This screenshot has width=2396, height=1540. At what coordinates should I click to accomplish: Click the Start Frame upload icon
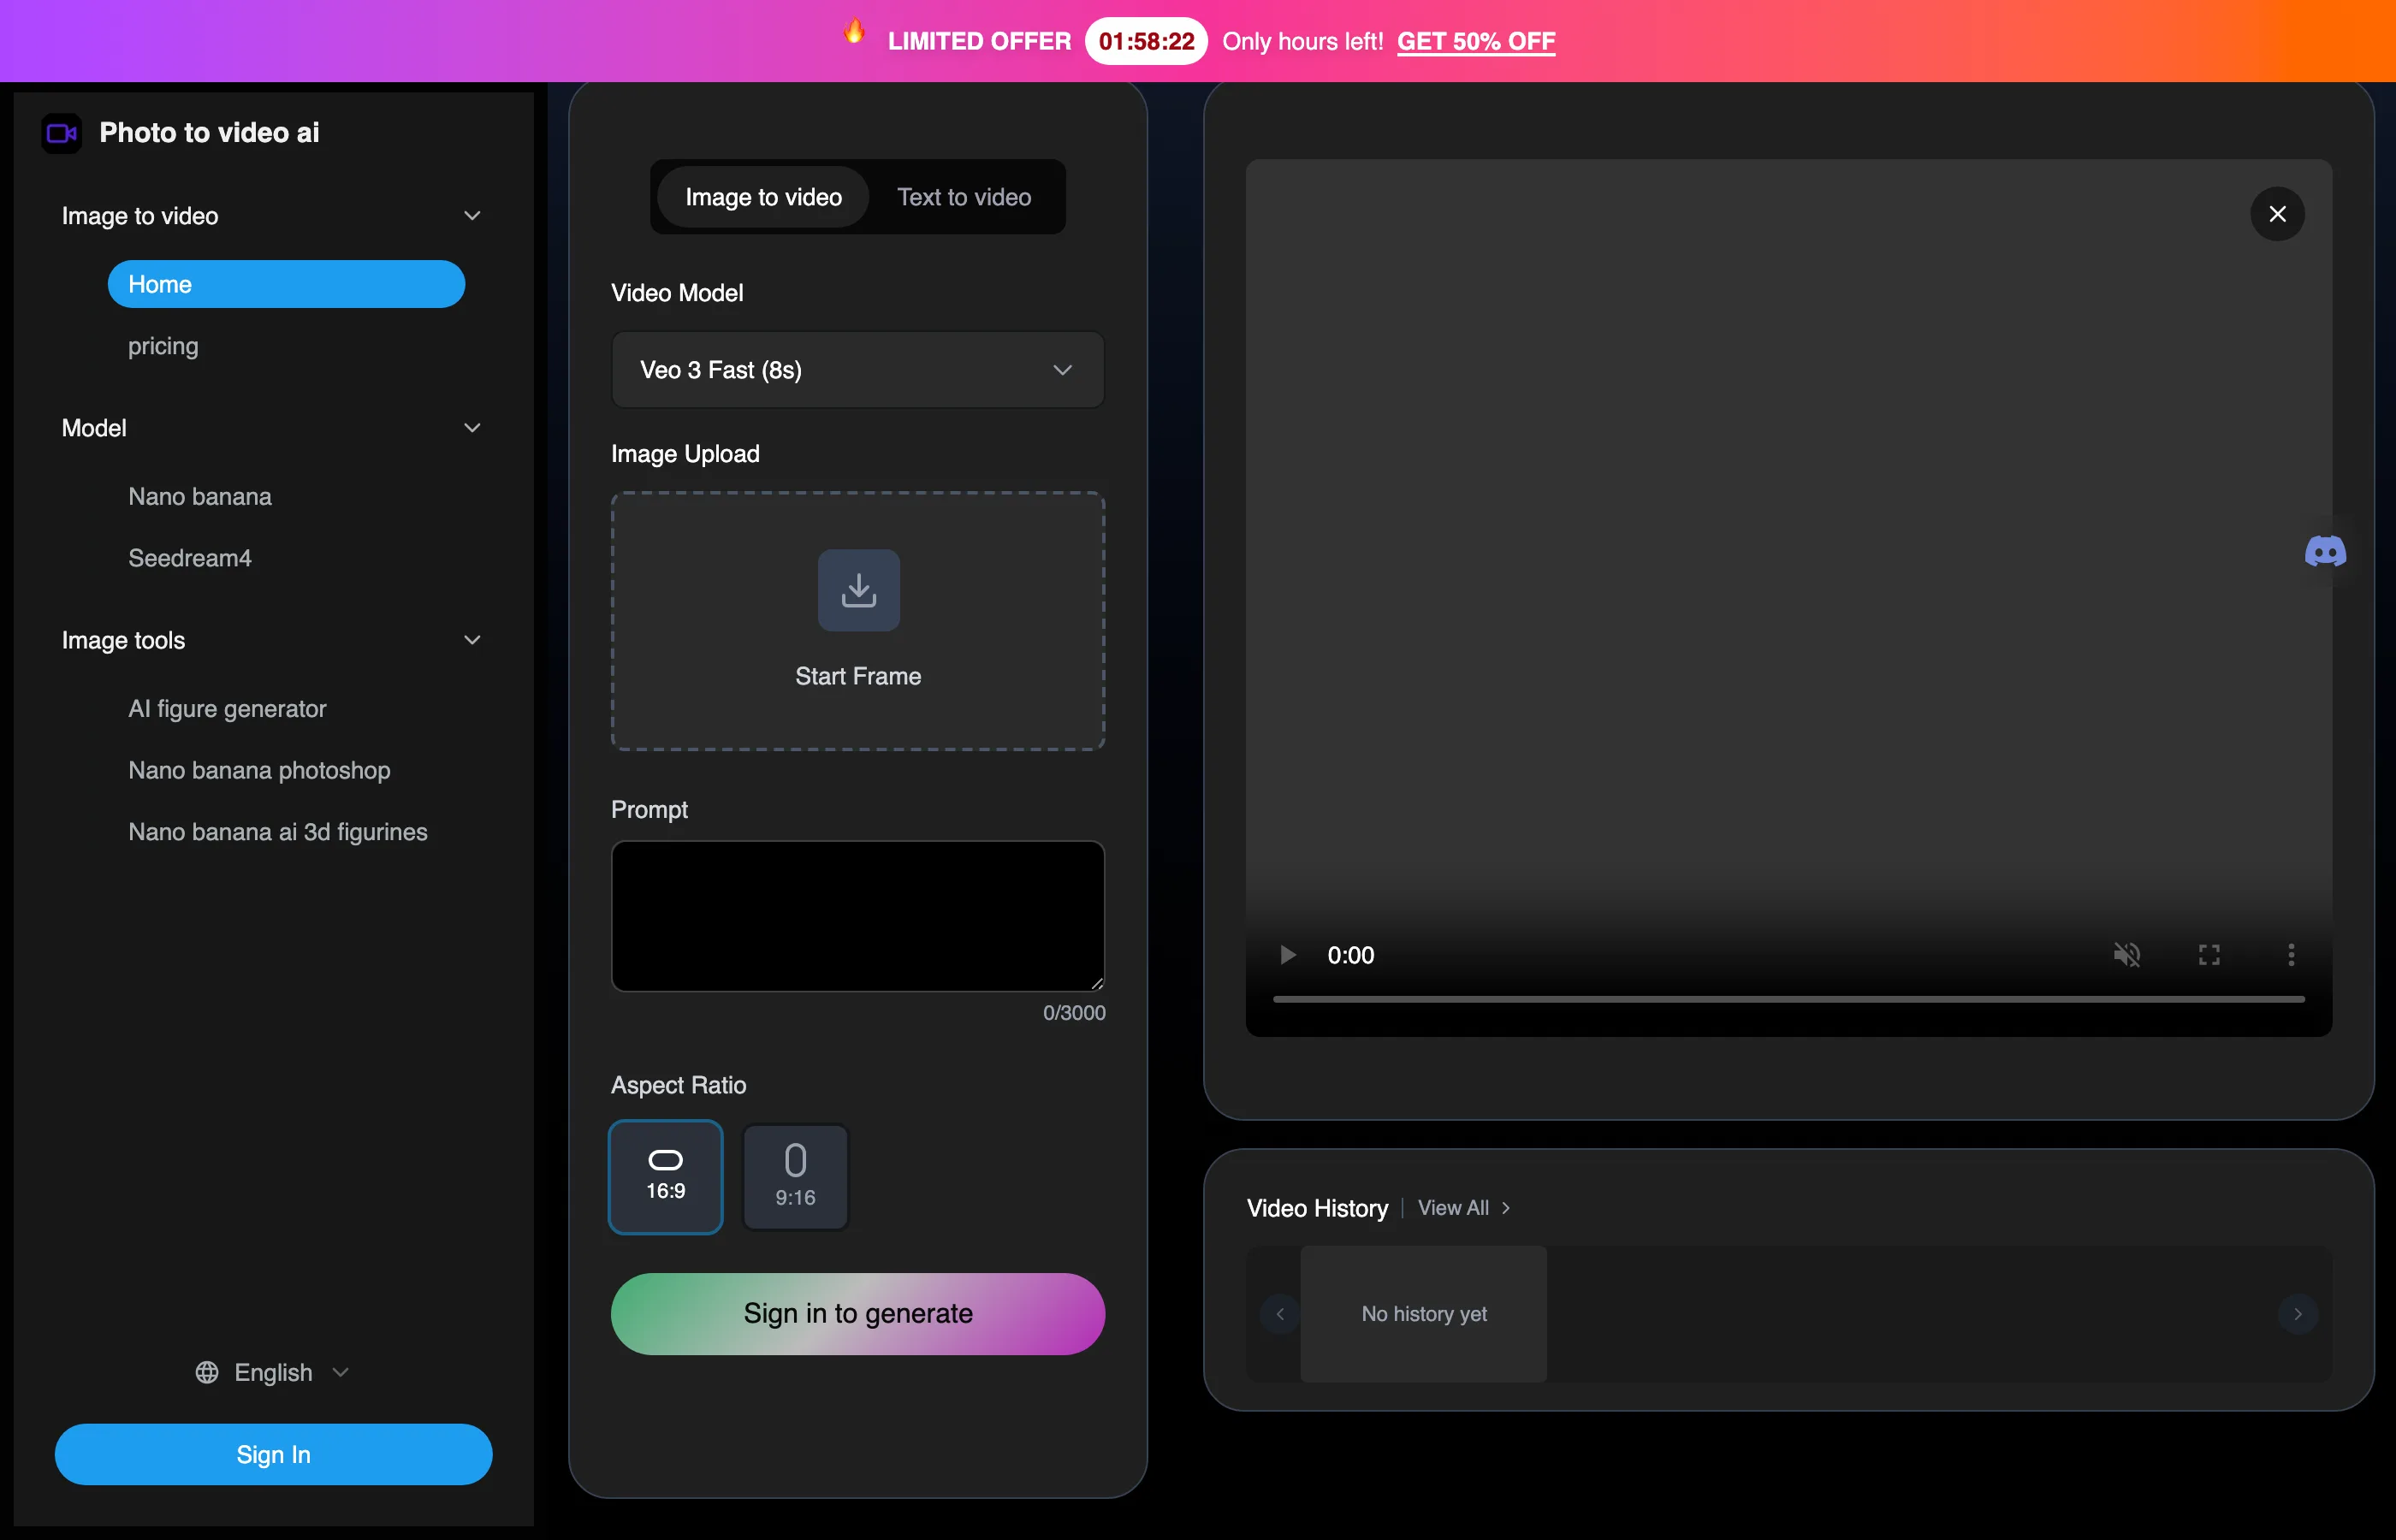pos(858,590)
